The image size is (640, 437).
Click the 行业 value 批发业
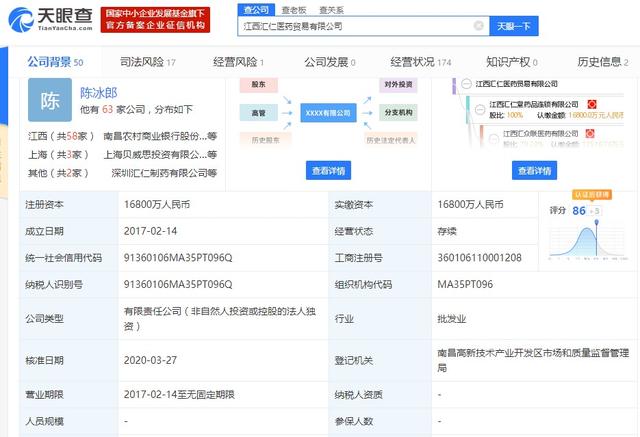[x=451, y=319]
